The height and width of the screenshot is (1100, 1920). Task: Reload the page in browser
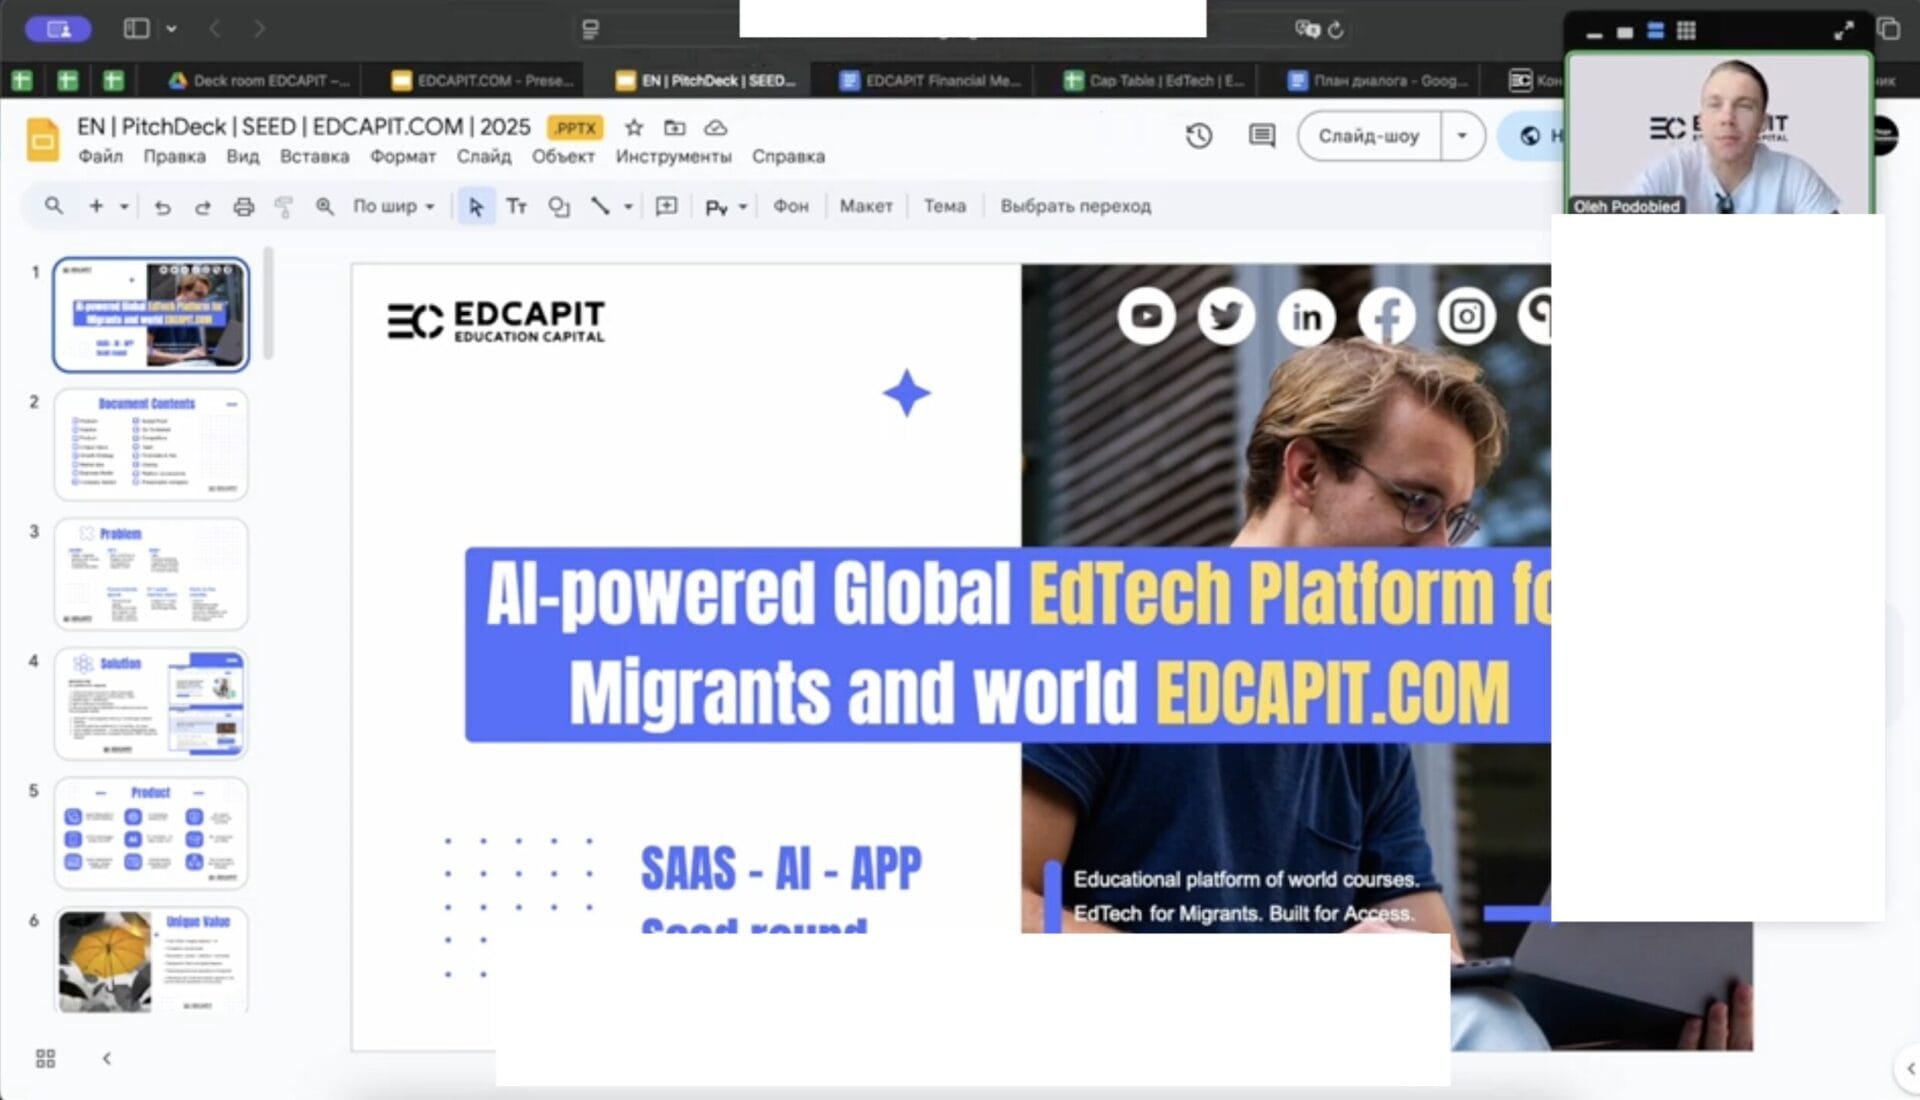(1336, 30)
